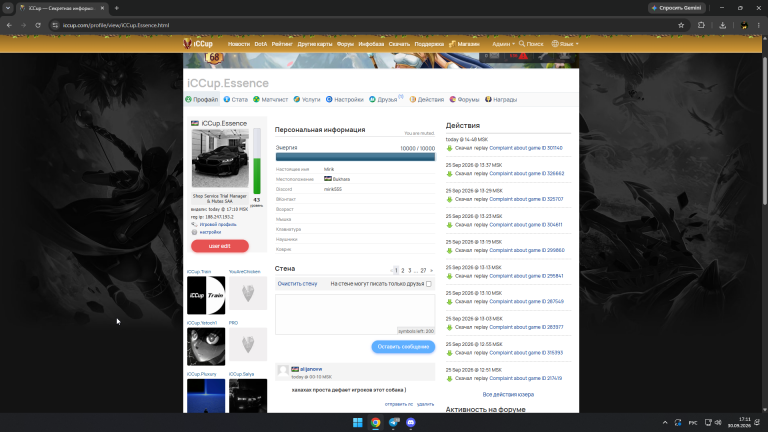Click the Друзья tab icon
The height and width of the screenshot is (432, 768).
(x=372, y=99)
